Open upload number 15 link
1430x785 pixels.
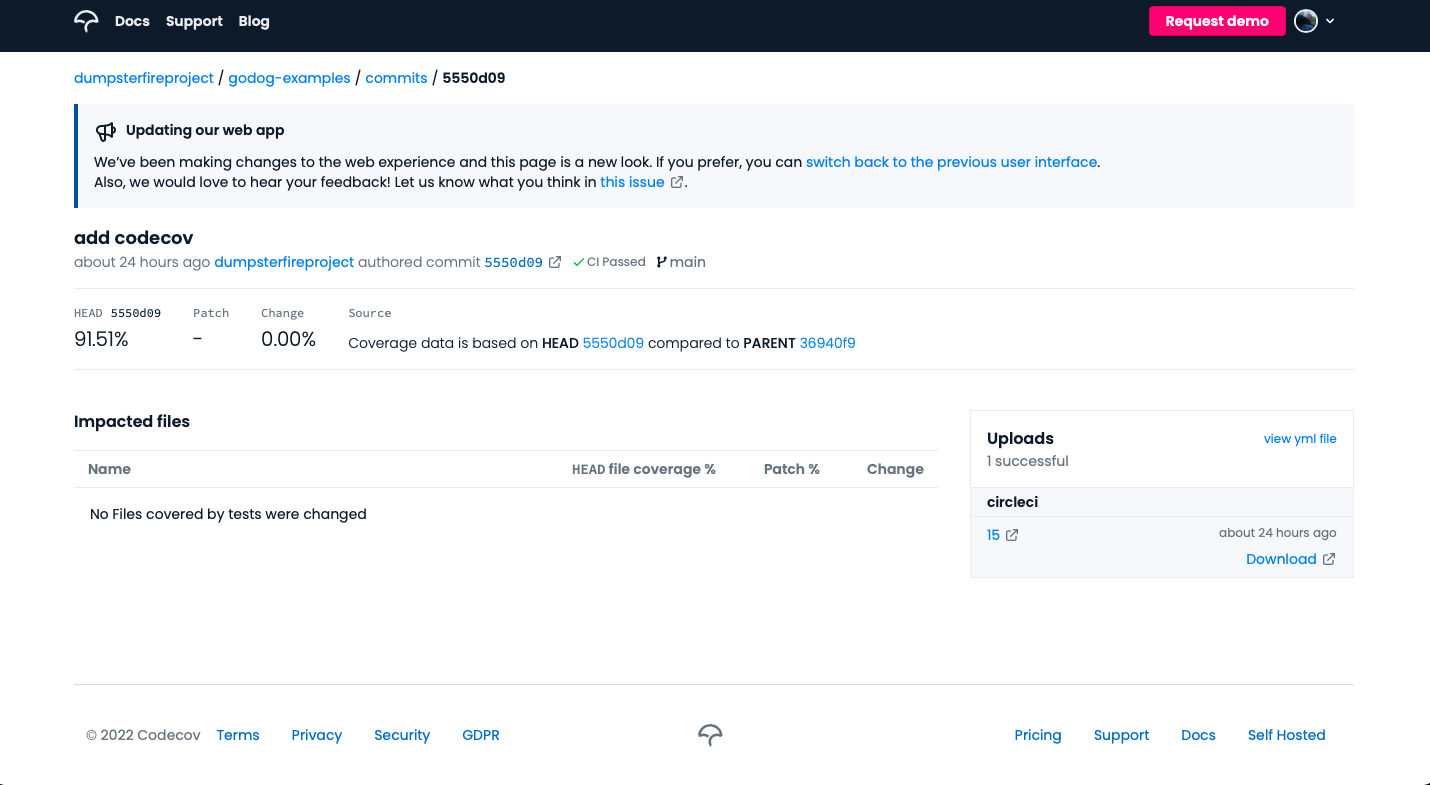pos(993,535)
